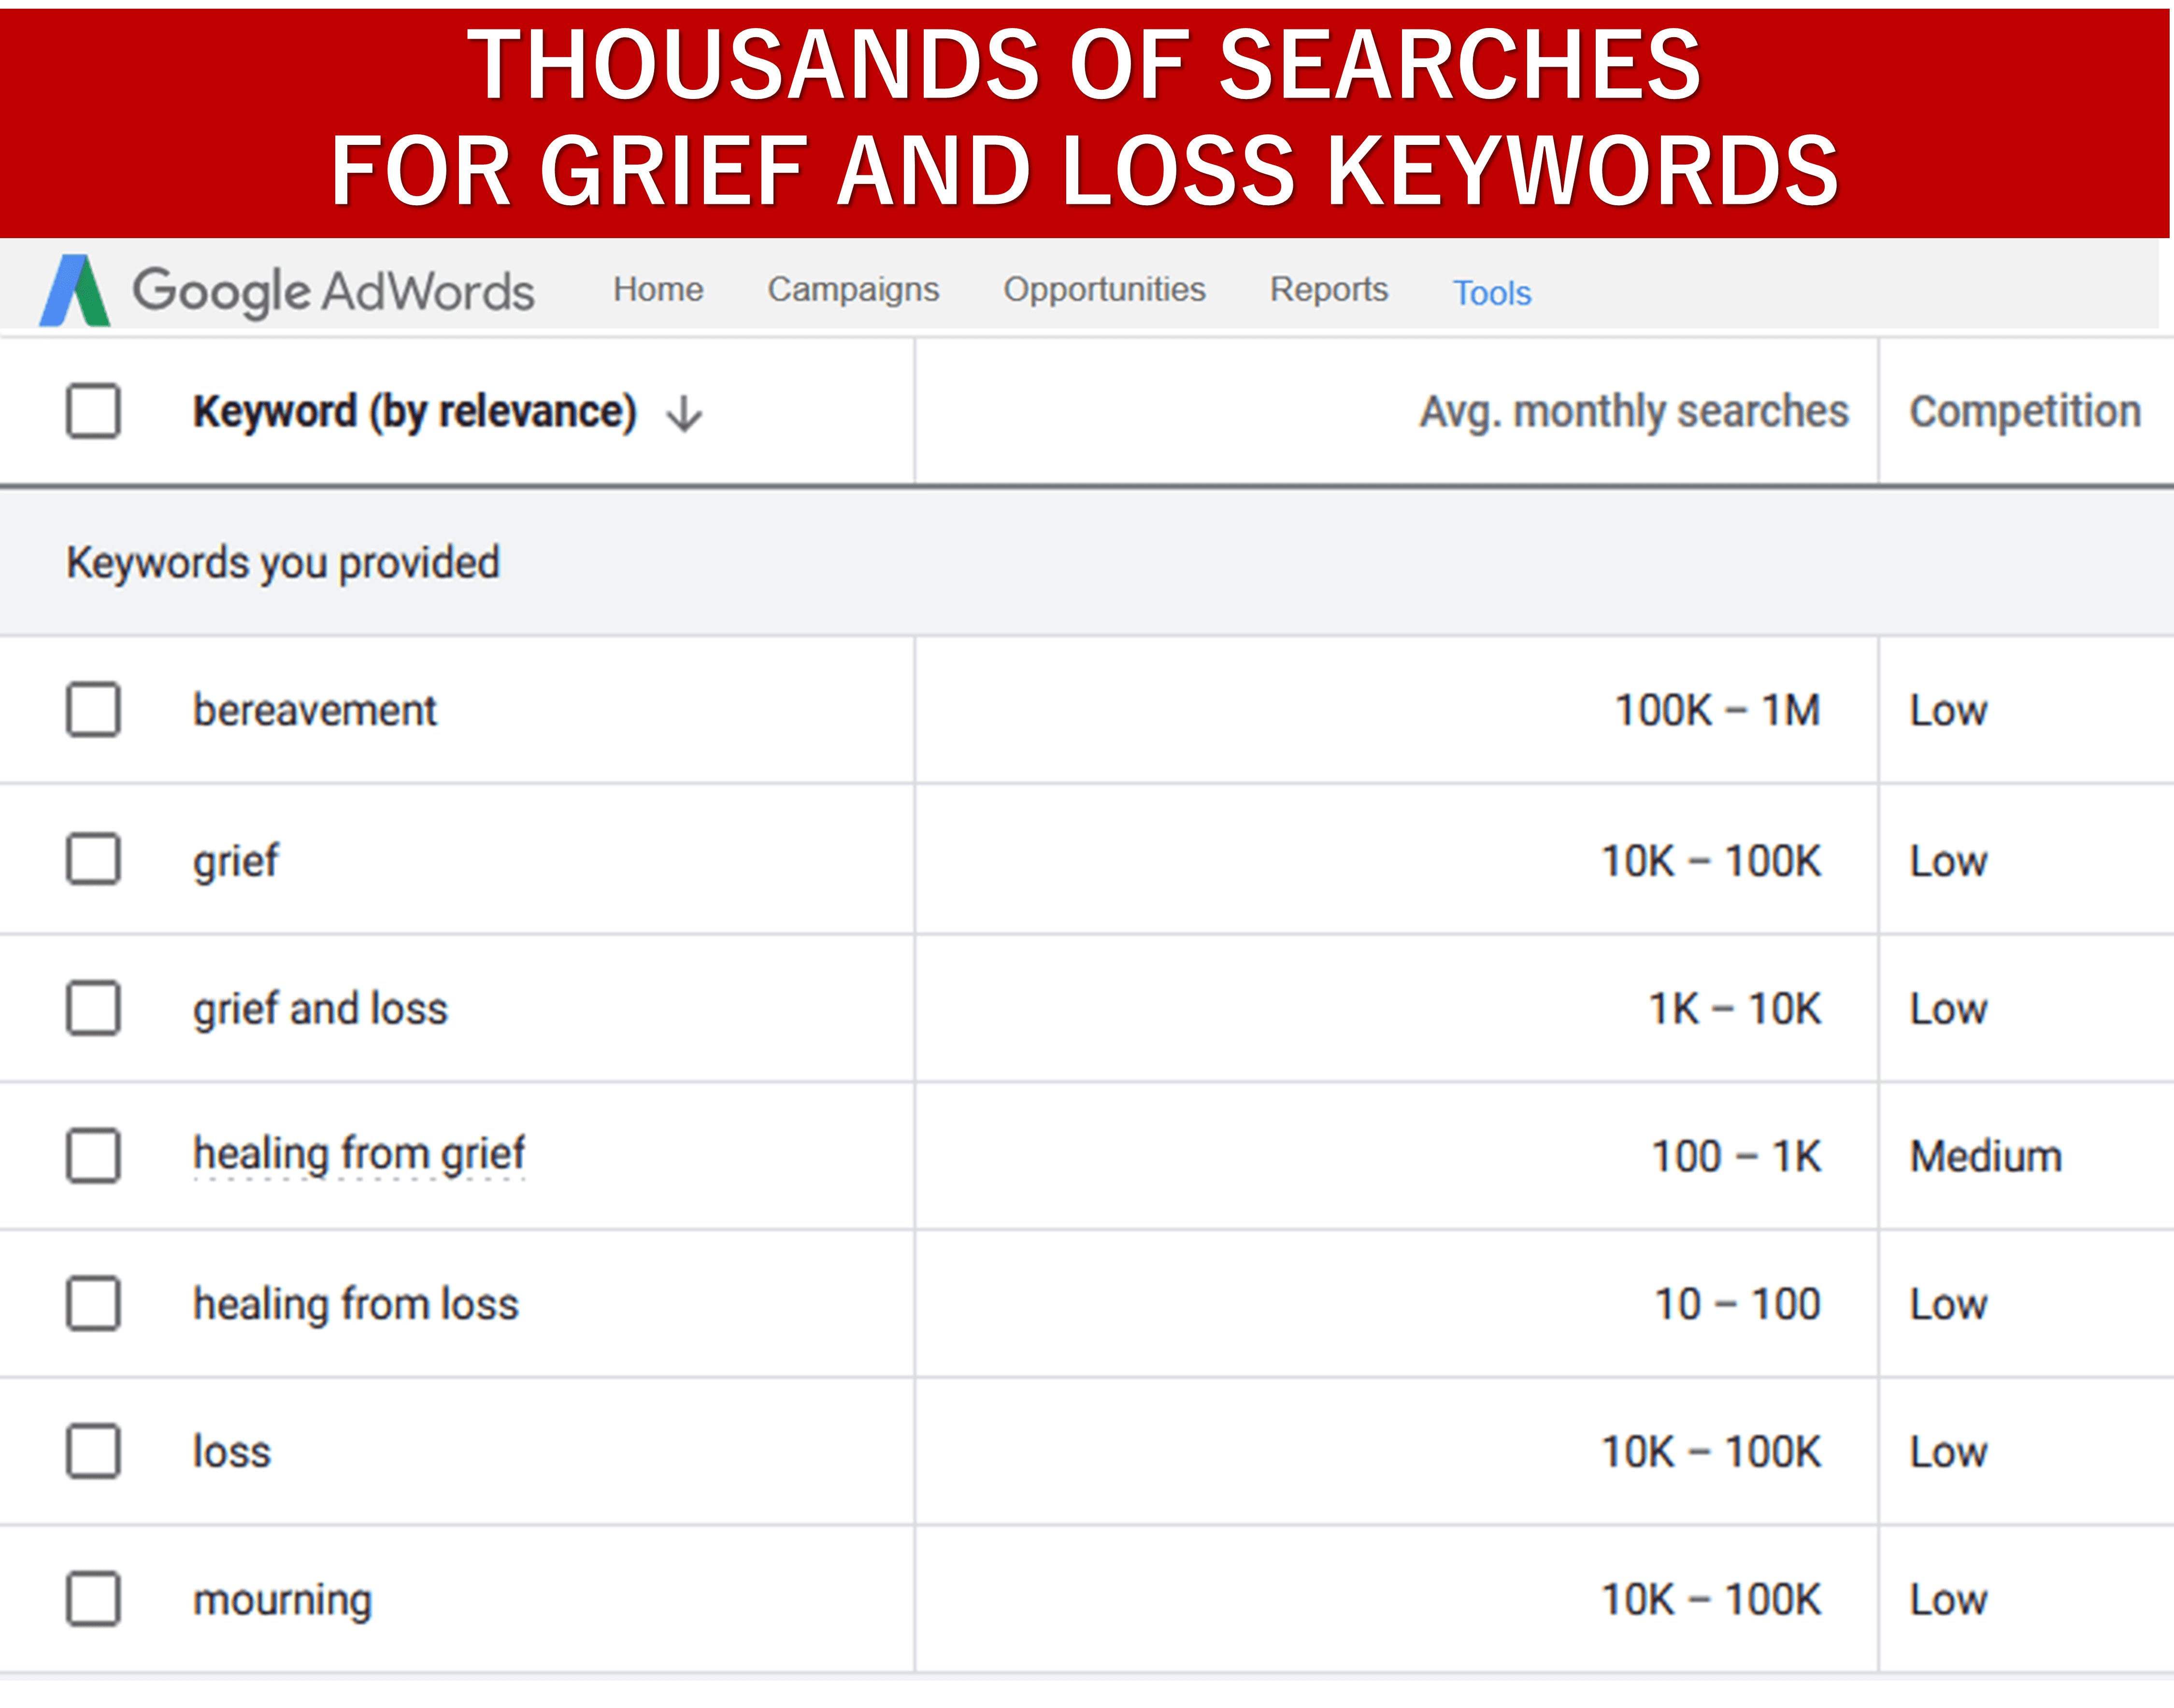Sort by Keyword (by relevance) header
This screenshot has width=2174, height=1708.
click(415, 412)
